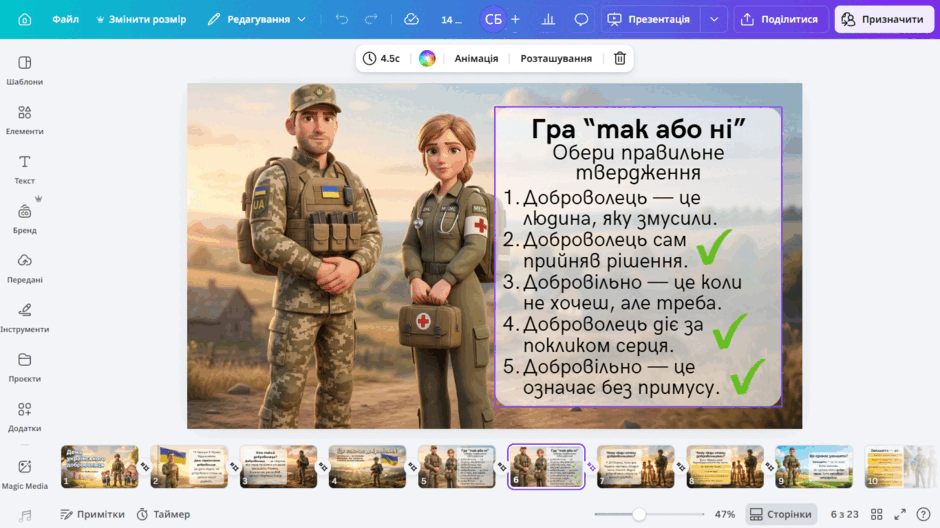Start the Презентація mode
Image resolution: width=940 pixels, height=528 pixels.
coord(650,19)
